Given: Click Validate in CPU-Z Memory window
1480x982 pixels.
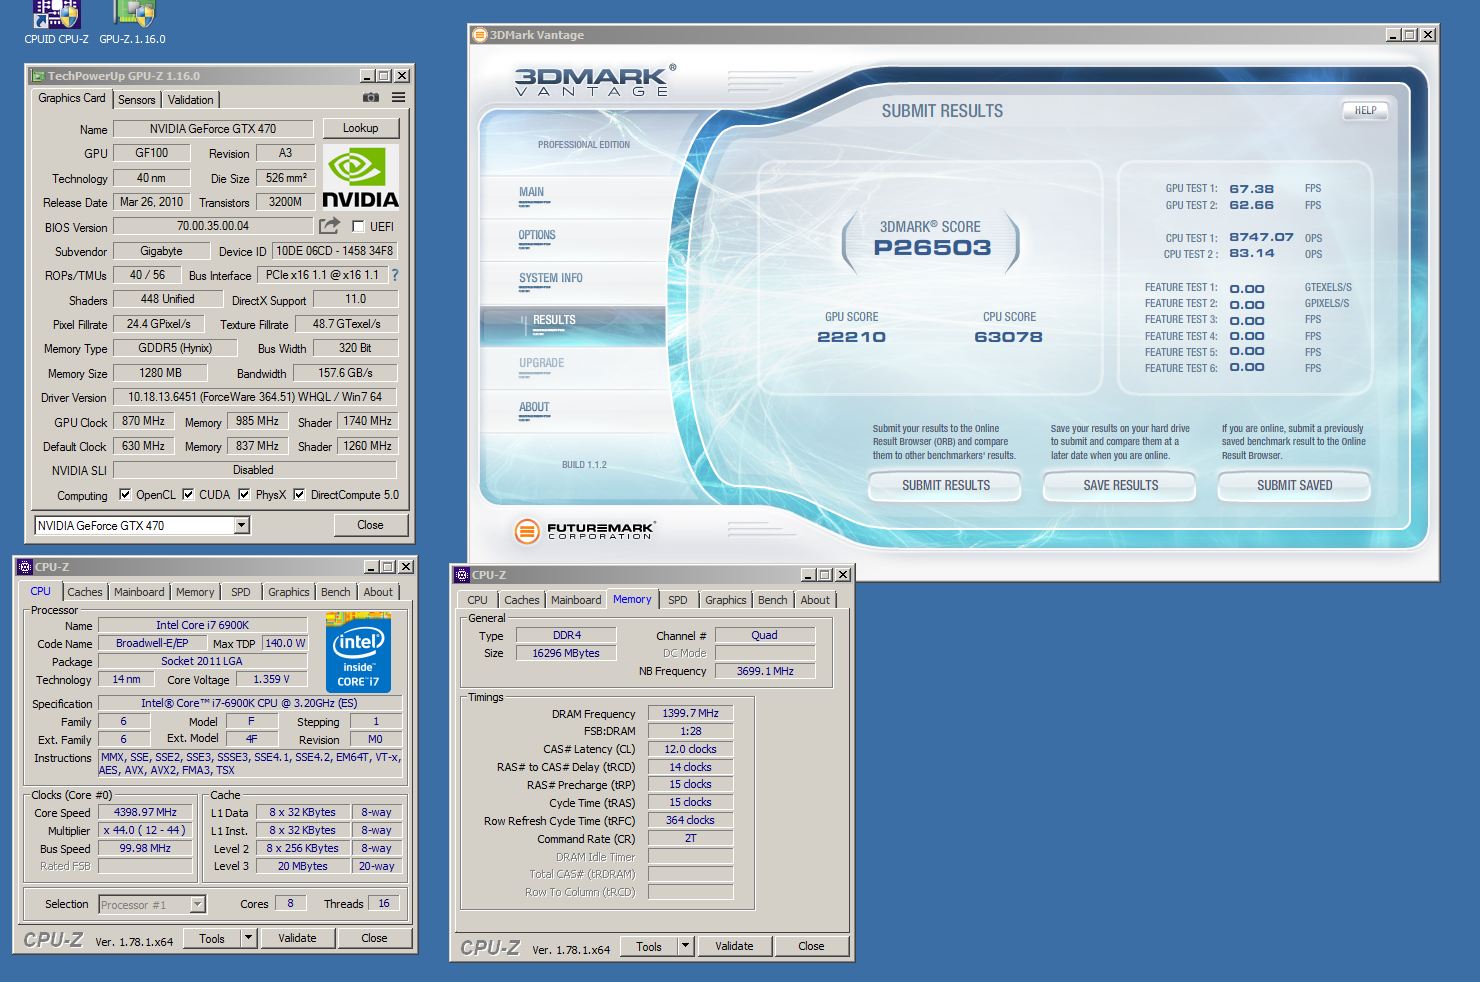Looking at the screenshot, I should (x=734, y=946).
